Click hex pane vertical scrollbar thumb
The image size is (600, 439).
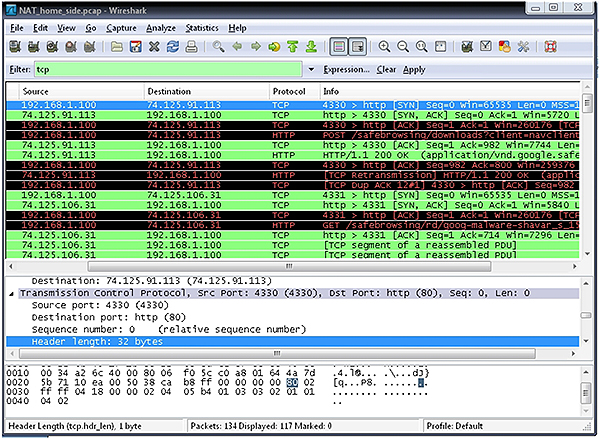click(586, 393)
